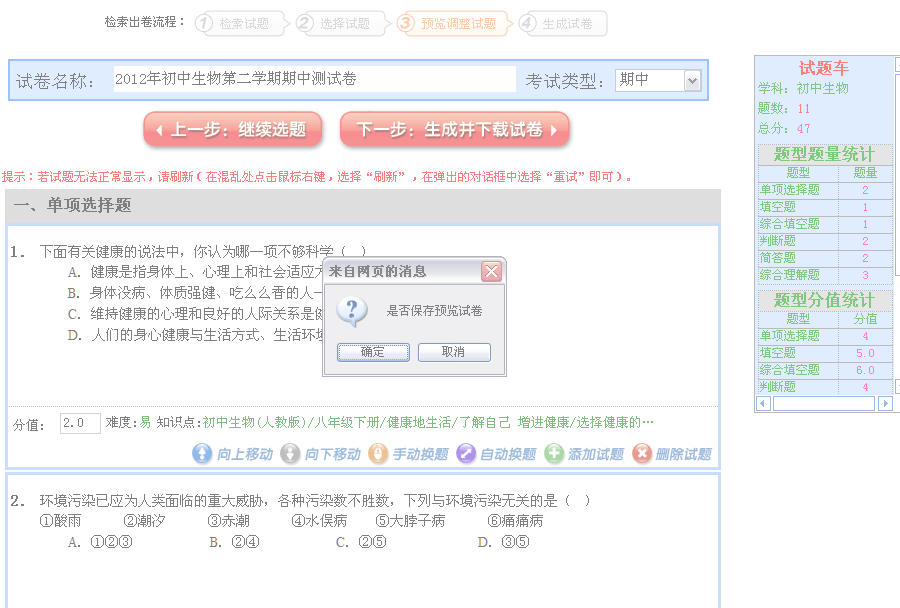Click 单项选择题 row in 题型分值统计
The width and height of the screenshot is (900, 608).
tap(825, 336)
